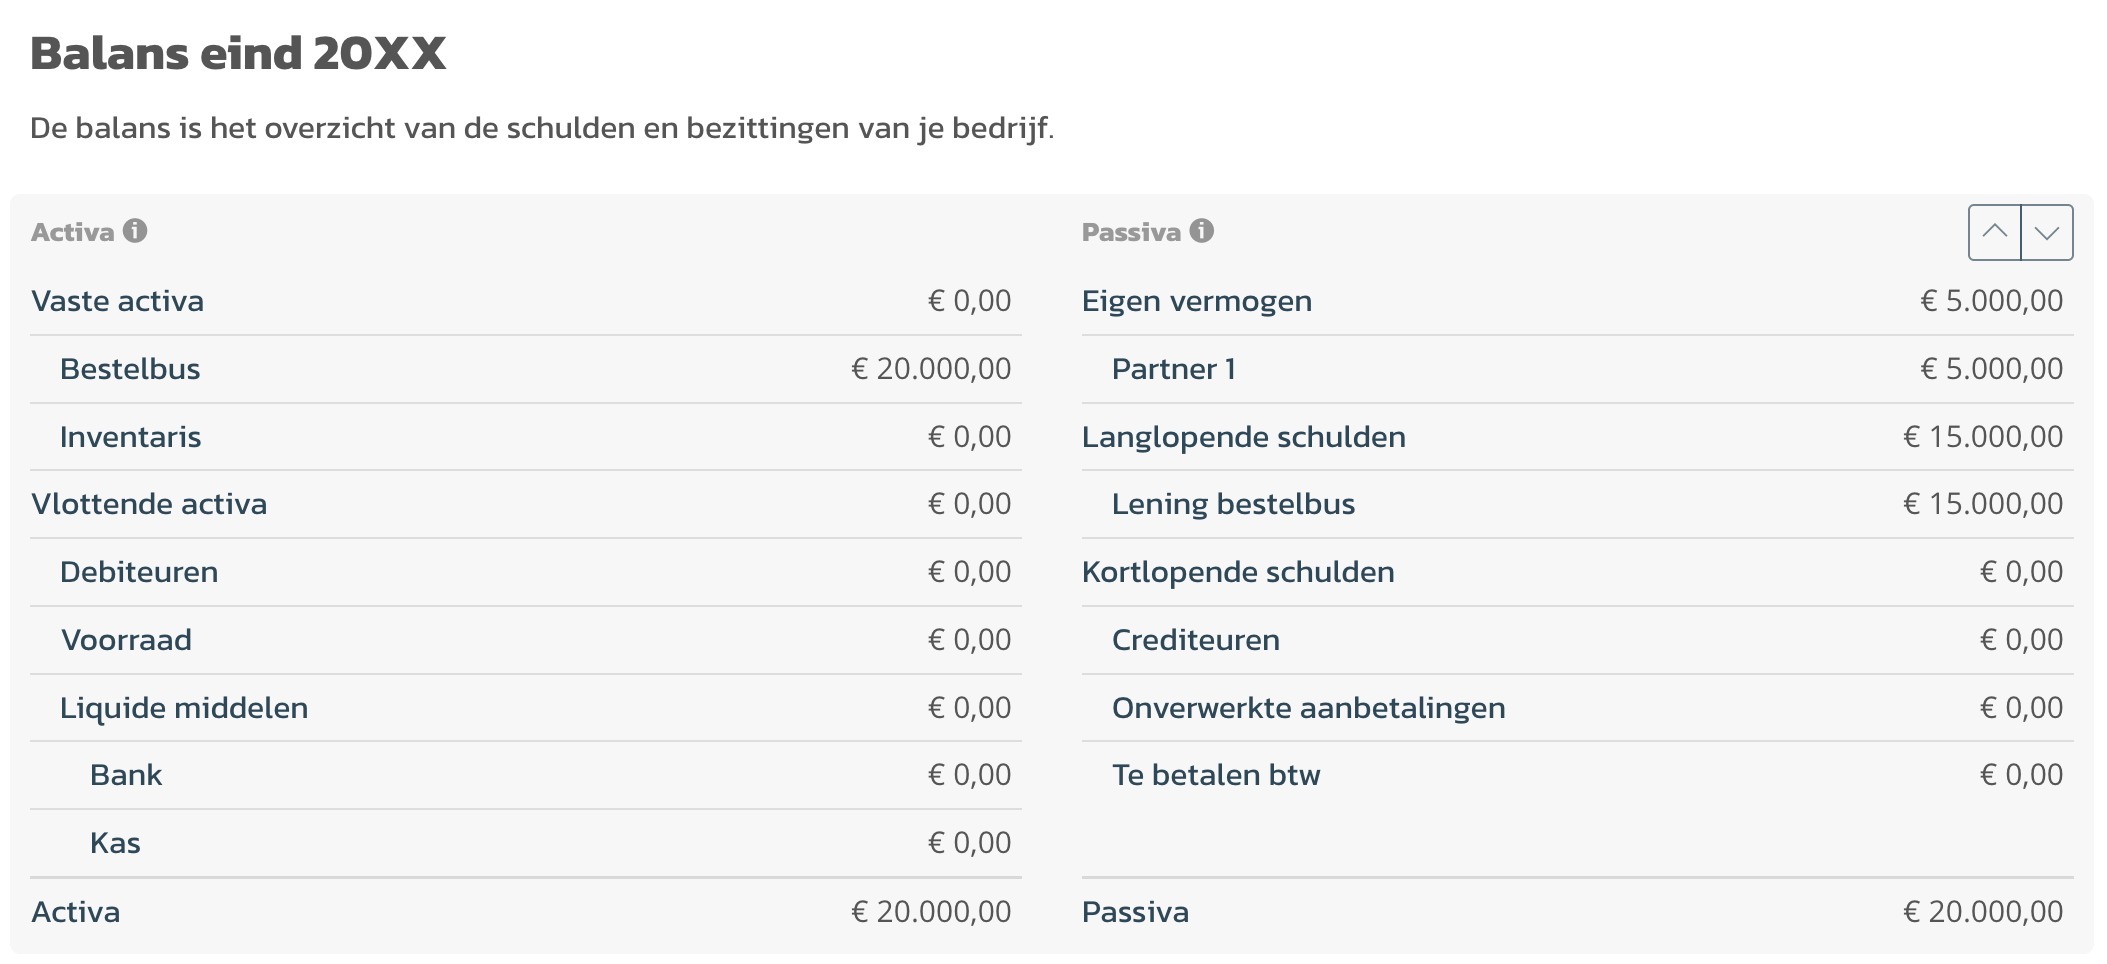
Task: Click the Liquide middelen row
Action: (x=526, y=708)
